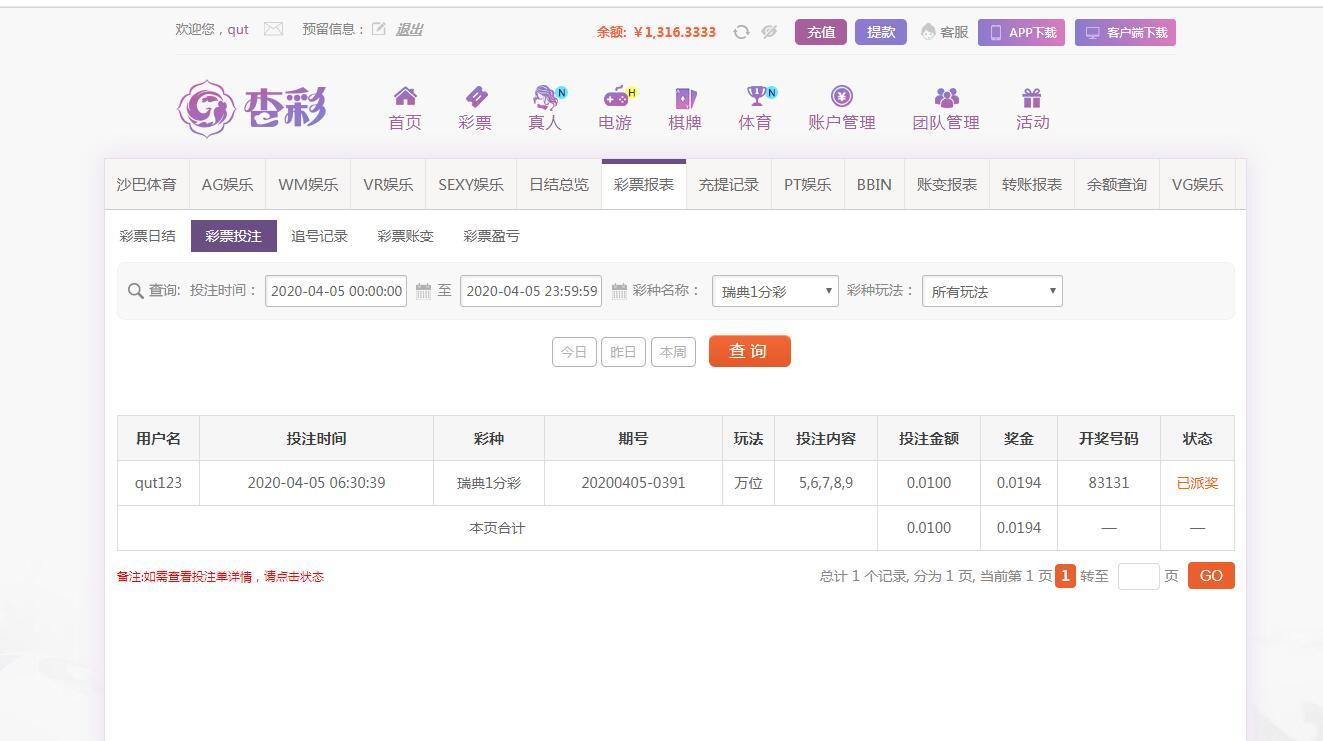Click the 充值 recharge button
The height and width of the screenshot is (741, 1323).
821,32
